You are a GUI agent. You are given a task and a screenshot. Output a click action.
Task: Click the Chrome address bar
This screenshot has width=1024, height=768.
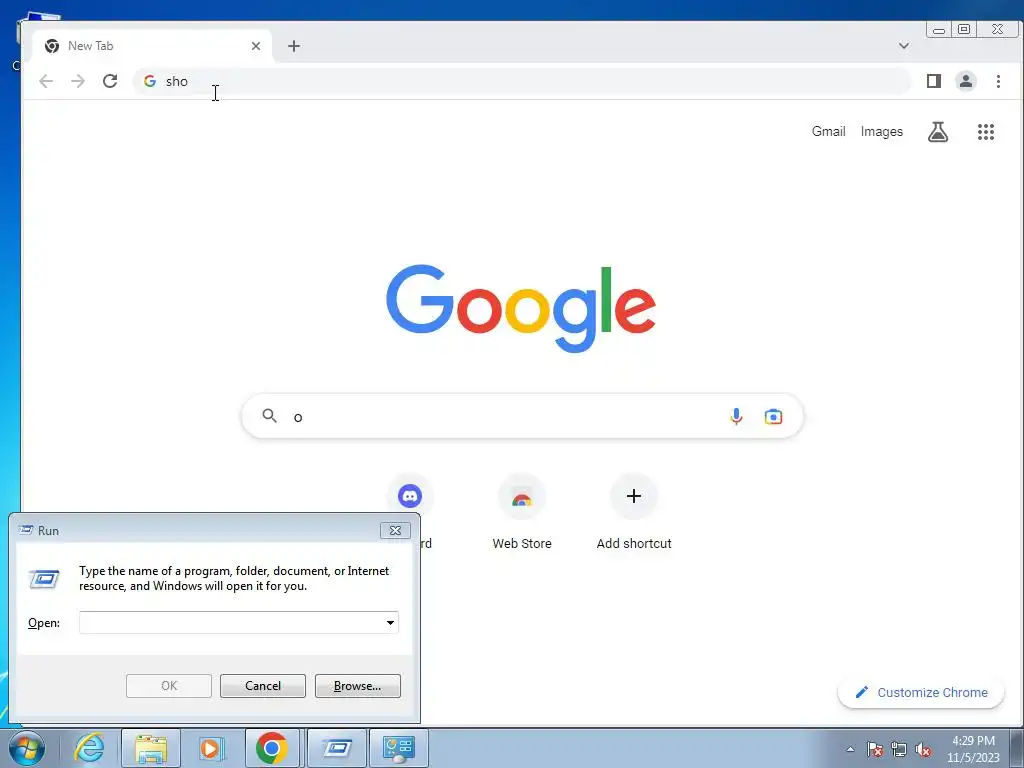tap(521, 81)
